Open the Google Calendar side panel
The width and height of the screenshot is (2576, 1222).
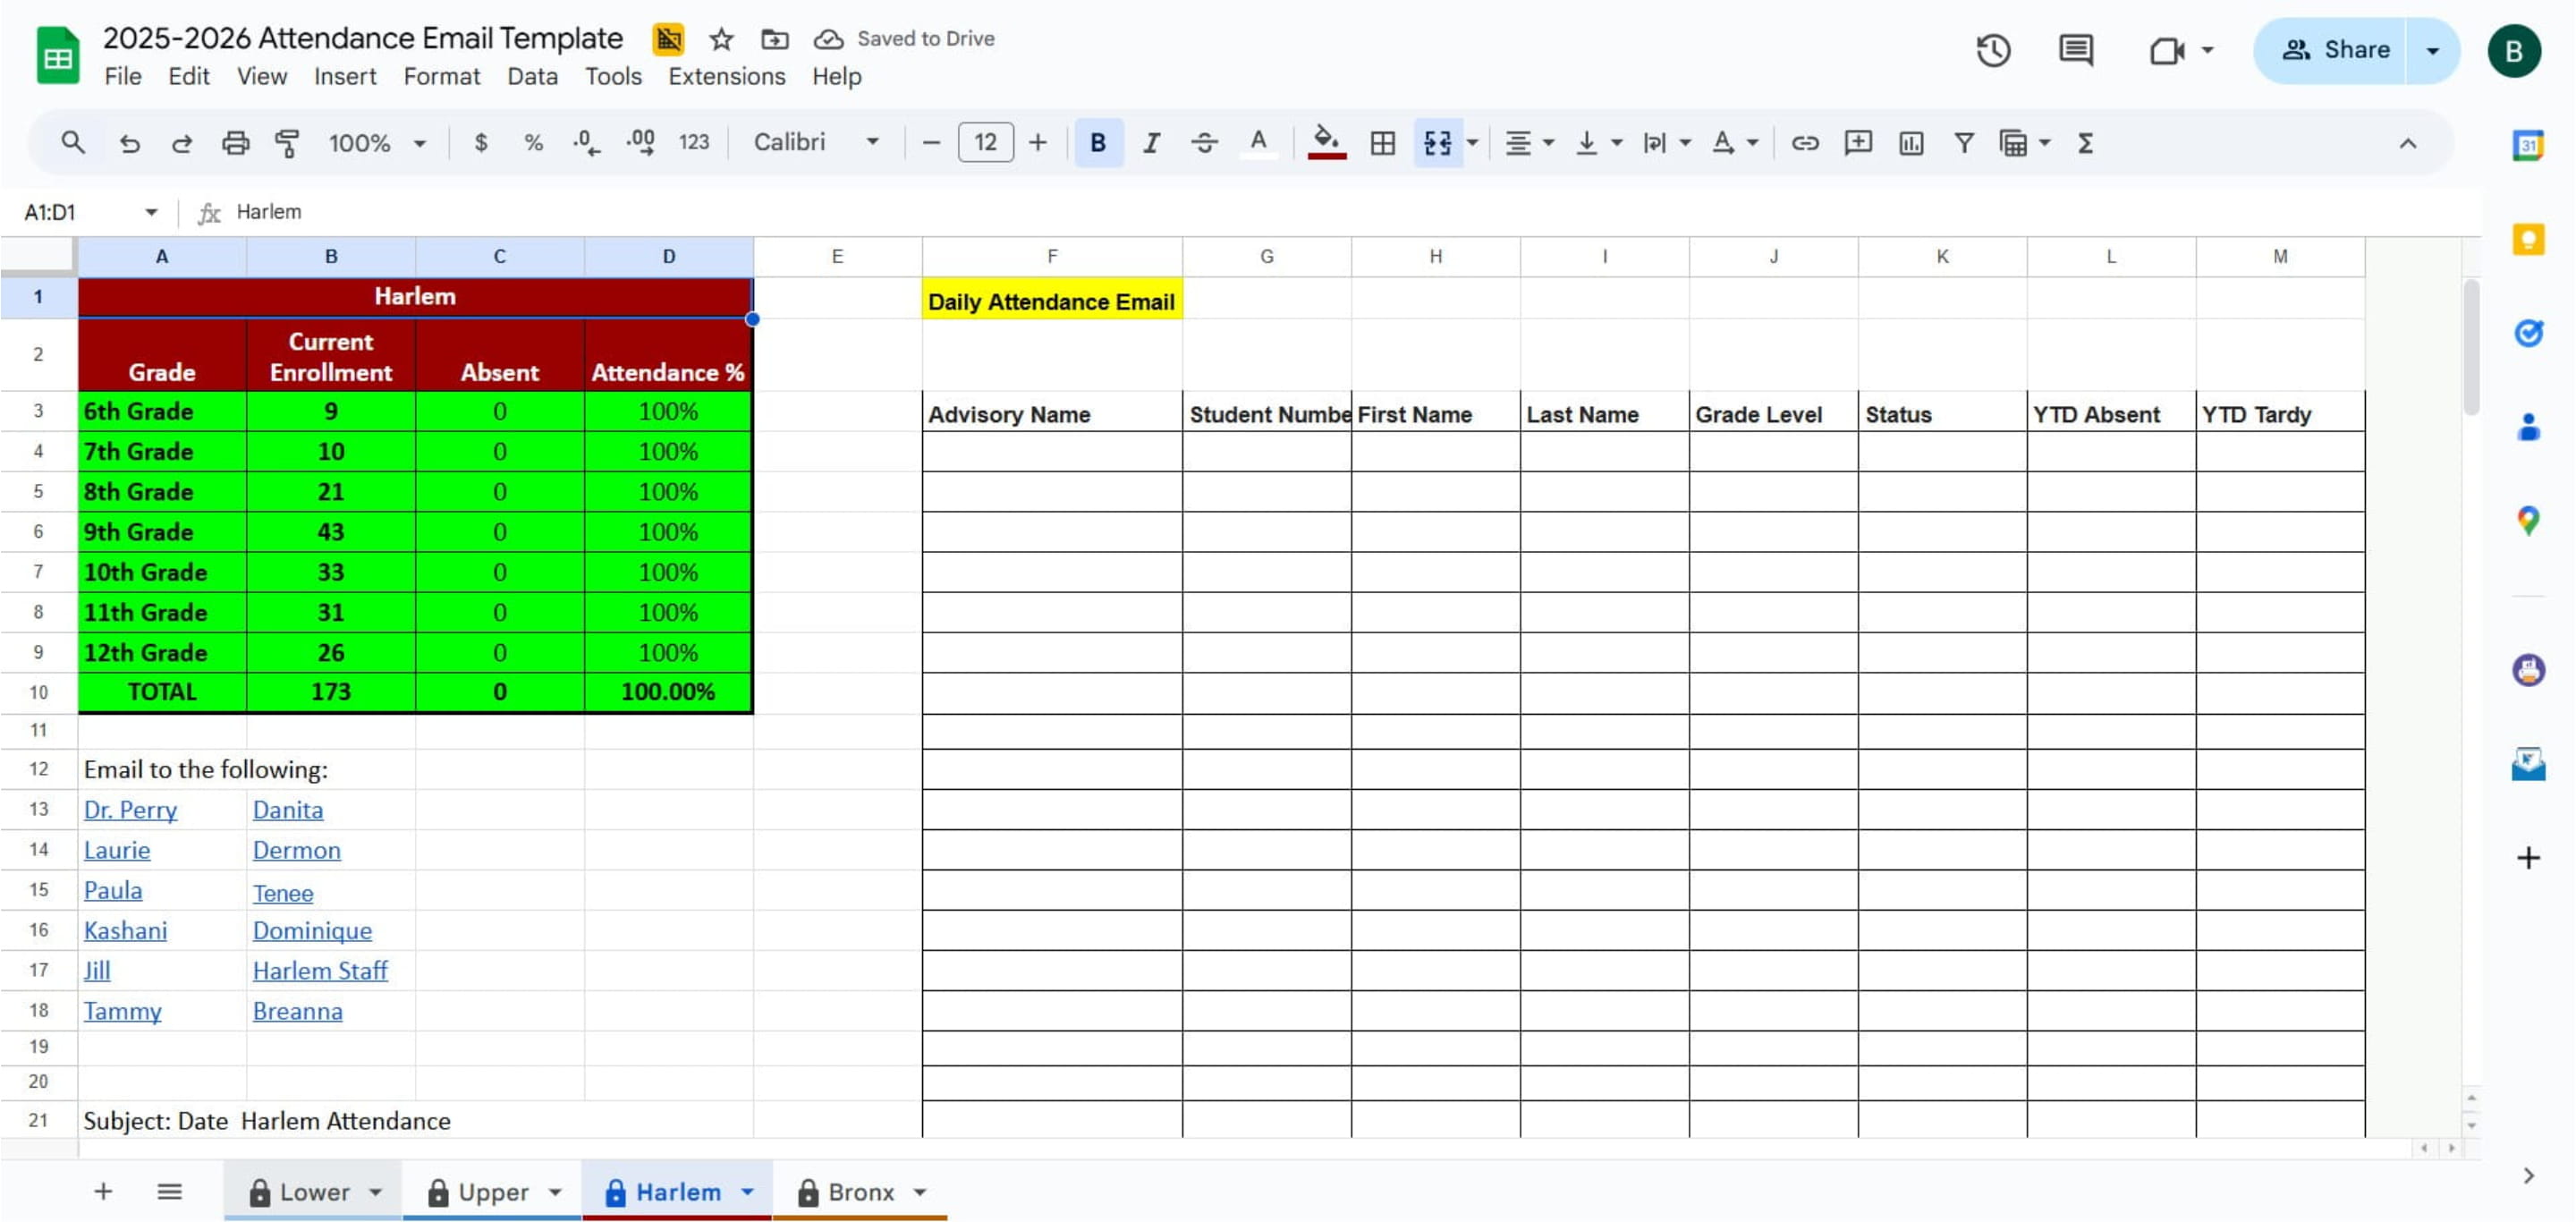point(2527,145)
